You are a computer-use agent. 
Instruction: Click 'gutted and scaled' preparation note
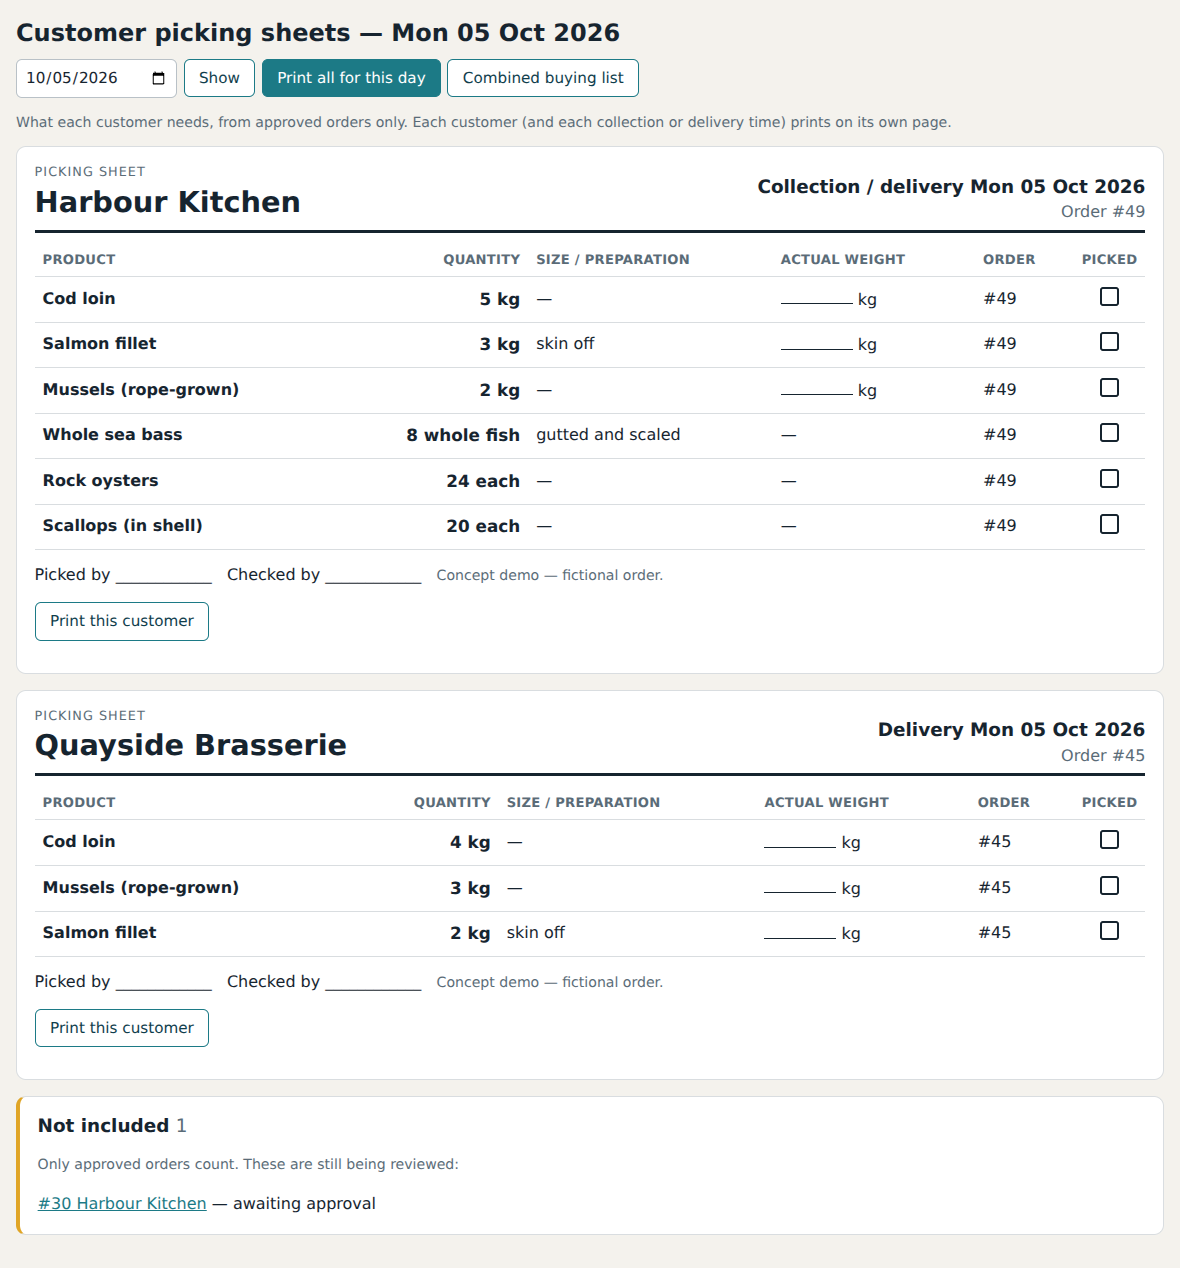pos(608,434)
